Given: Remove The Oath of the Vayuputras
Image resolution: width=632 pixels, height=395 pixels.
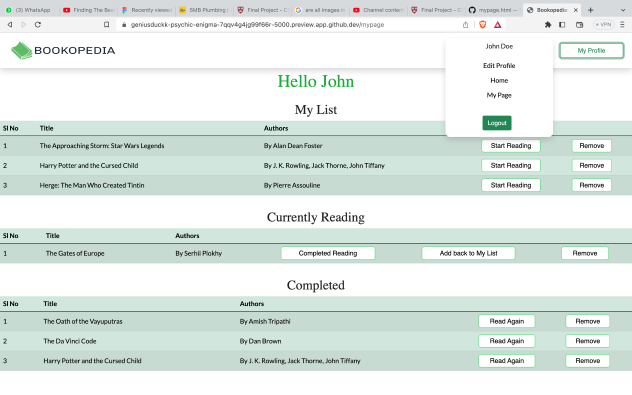Looking at the screenshot, I should (588, 321).
